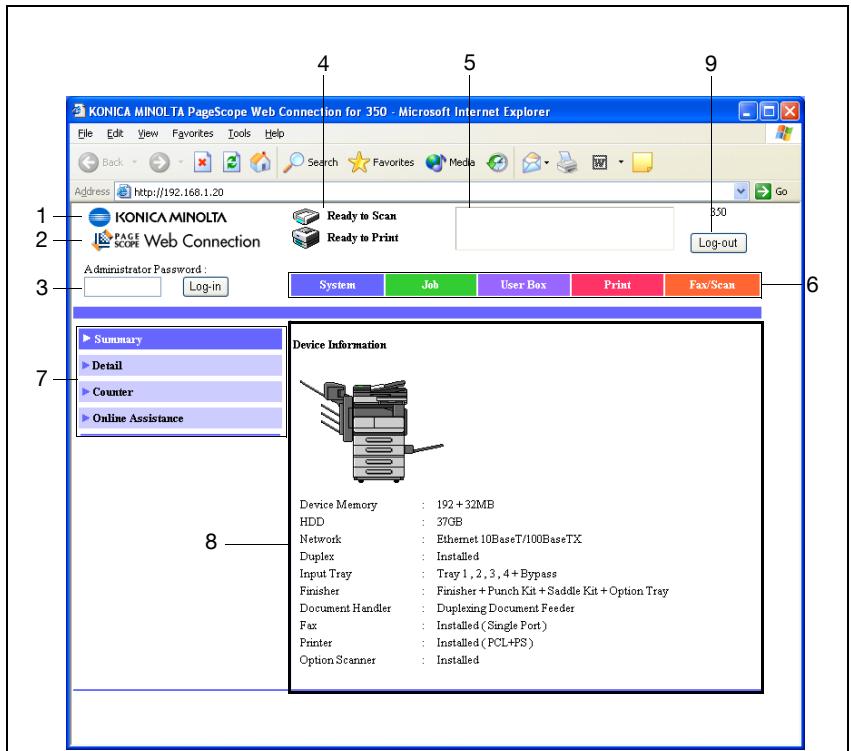Screen dimensions: 851x751
Task: Open History clock icon in toolbar
Action: click(x=497, y=162)
